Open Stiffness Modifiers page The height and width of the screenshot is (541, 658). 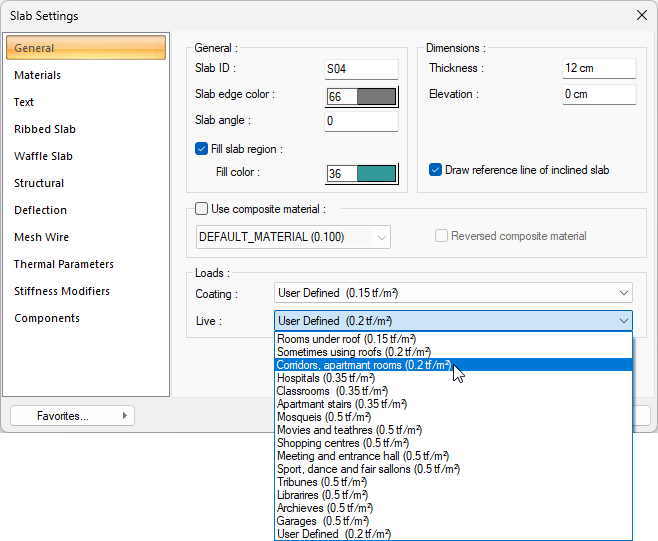(x=62, y=291)
